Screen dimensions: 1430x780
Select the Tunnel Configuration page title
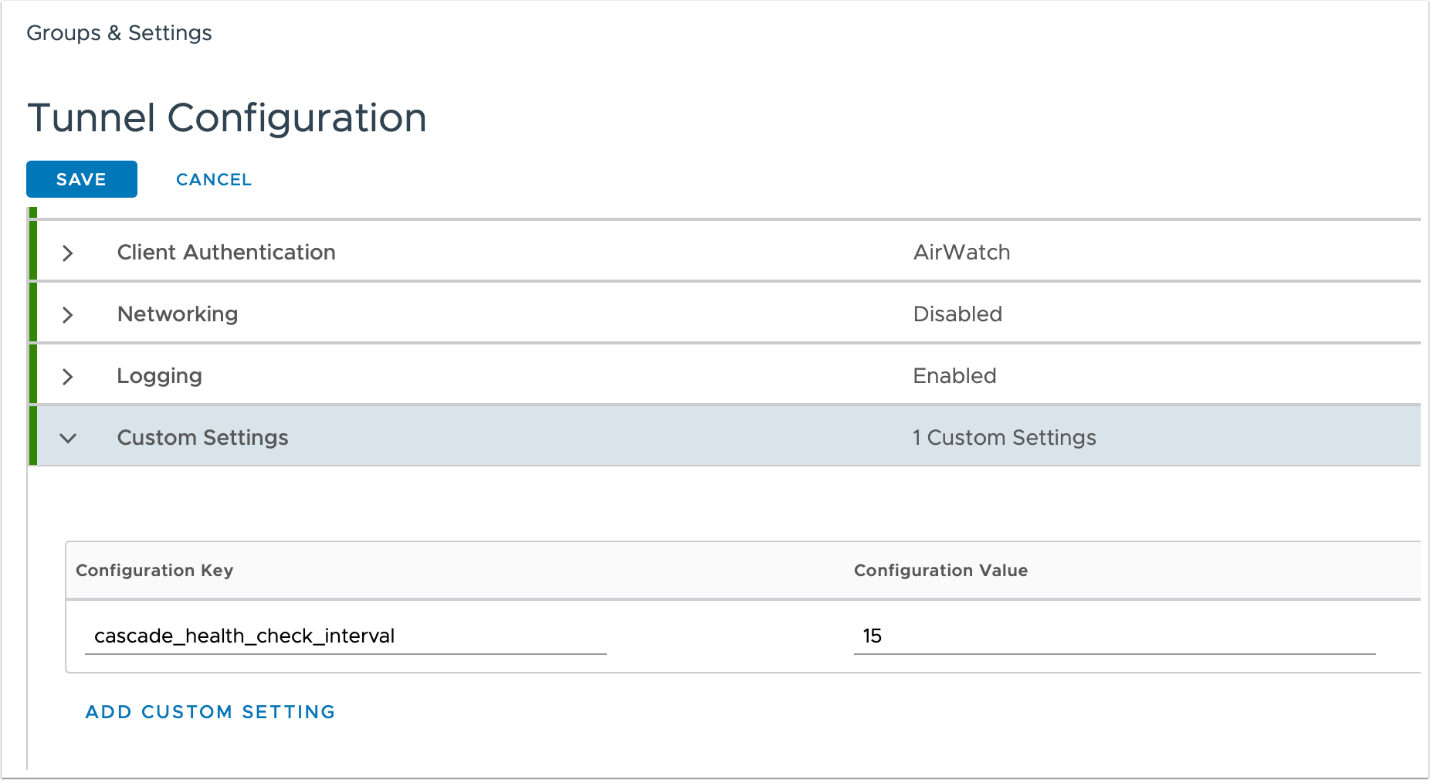227,117
